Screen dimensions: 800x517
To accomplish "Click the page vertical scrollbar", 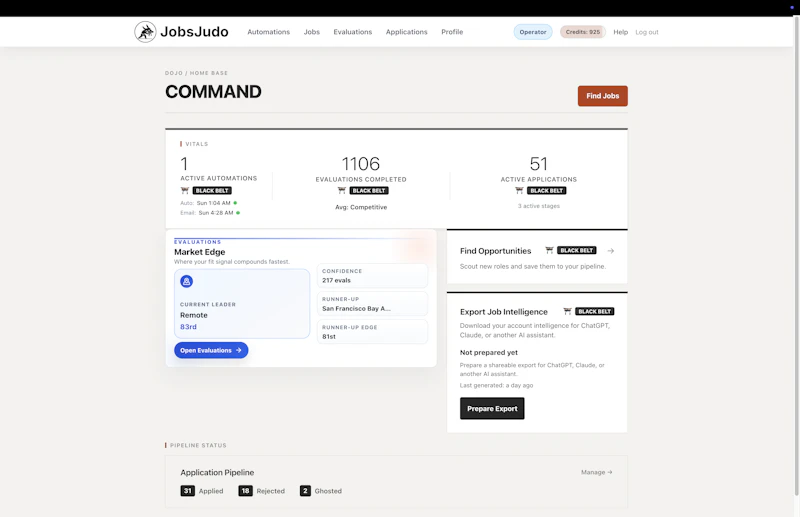I will tap(796, 255).
